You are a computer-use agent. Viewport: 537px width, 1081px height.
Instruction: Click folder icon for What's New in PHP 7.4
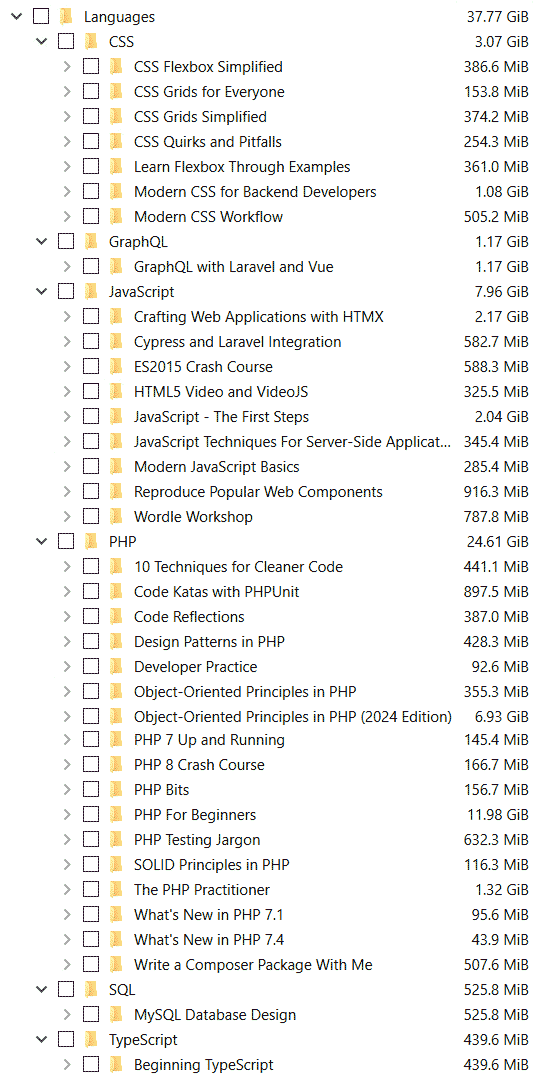[x=116, y=940]
